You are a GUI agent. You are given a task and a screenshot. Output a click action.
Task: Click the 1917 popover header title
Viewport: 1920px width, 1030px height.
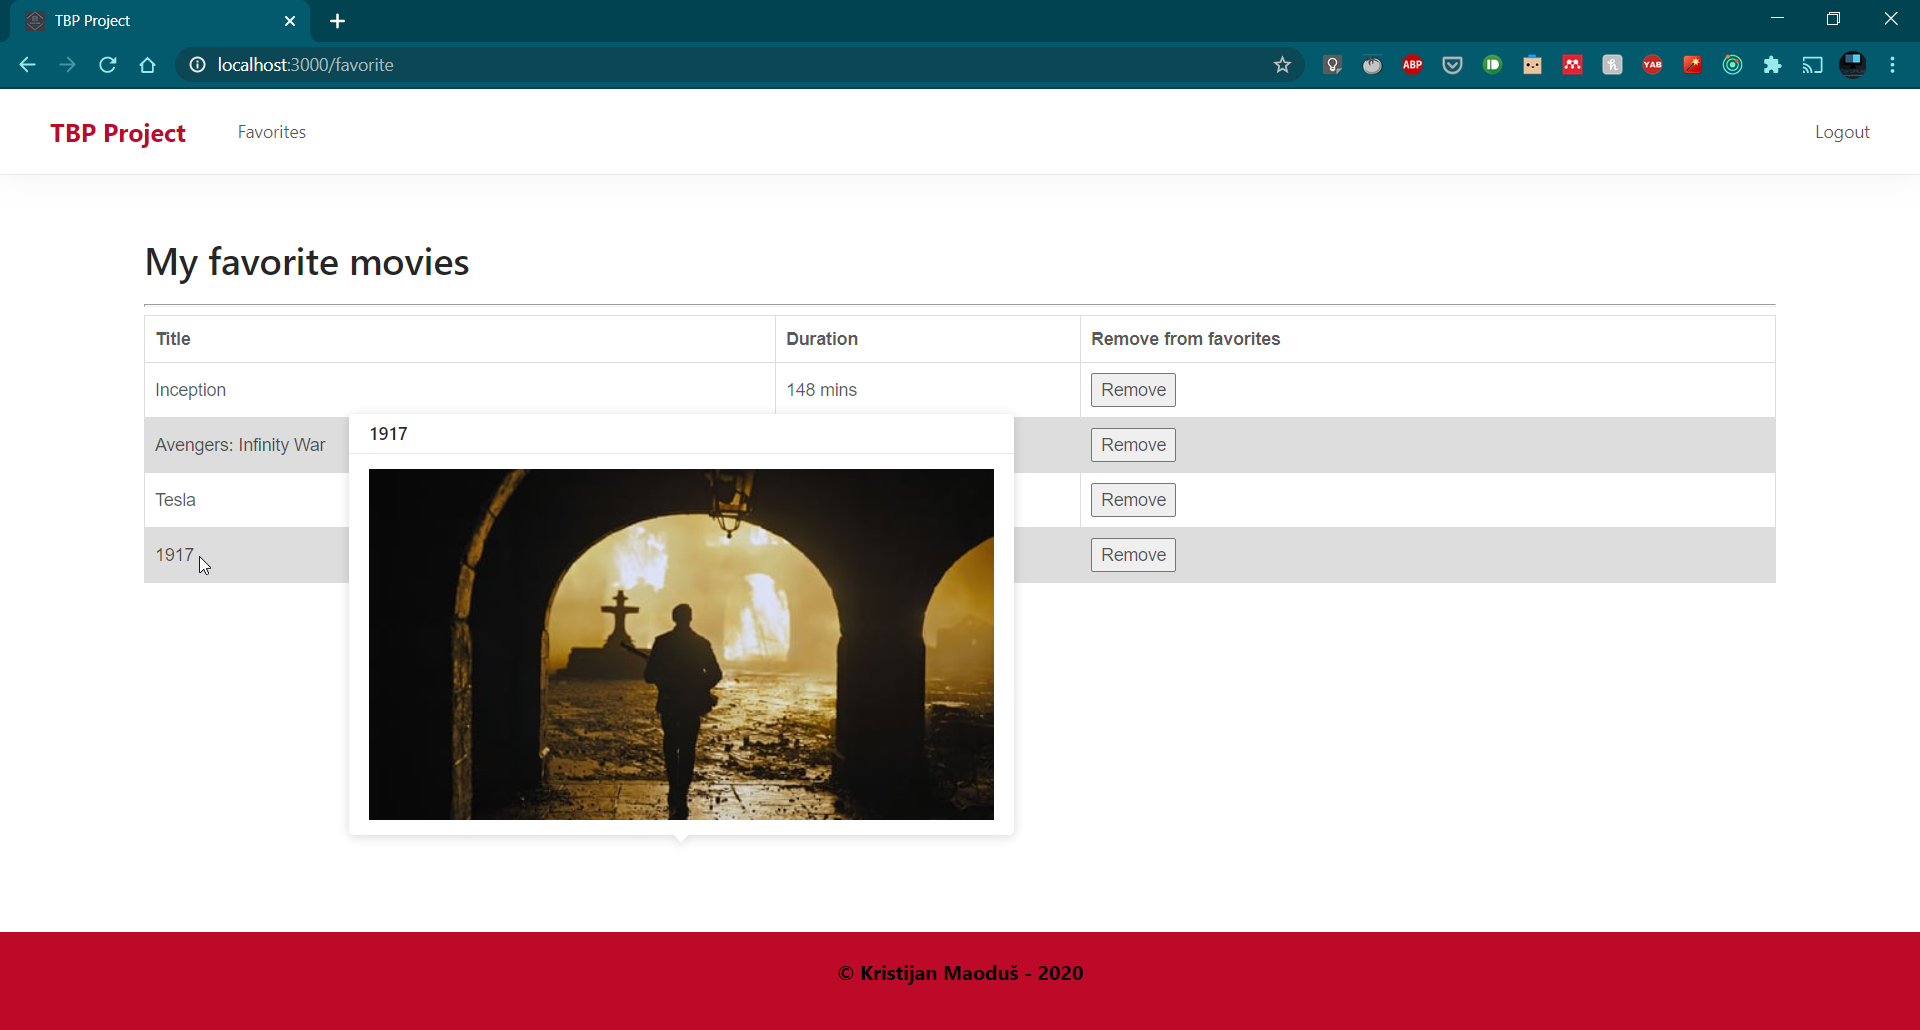click(x=388, y=434)
